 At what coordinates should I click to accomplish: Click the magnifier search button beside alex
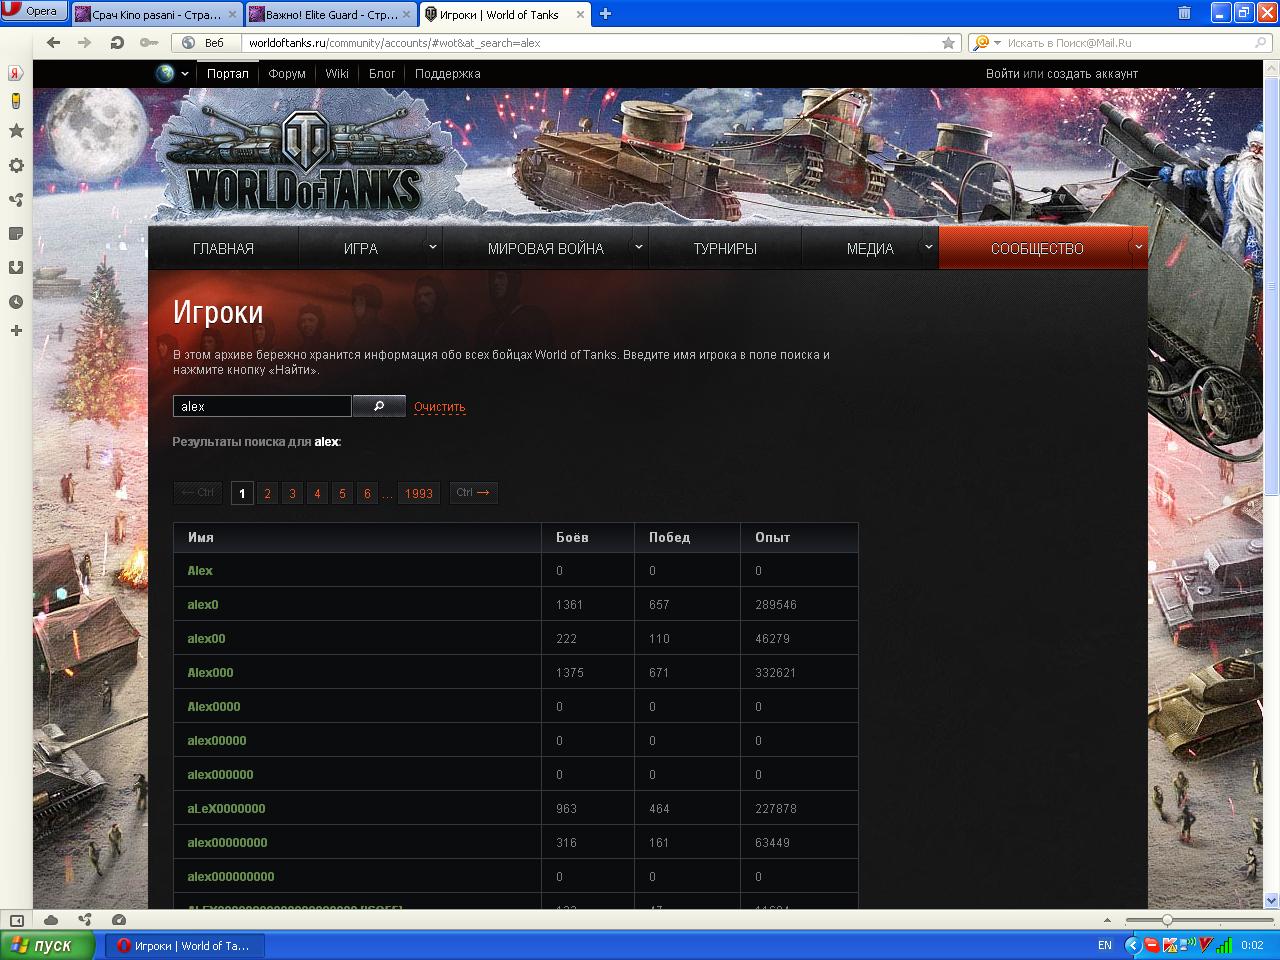(x=379, y=406)
